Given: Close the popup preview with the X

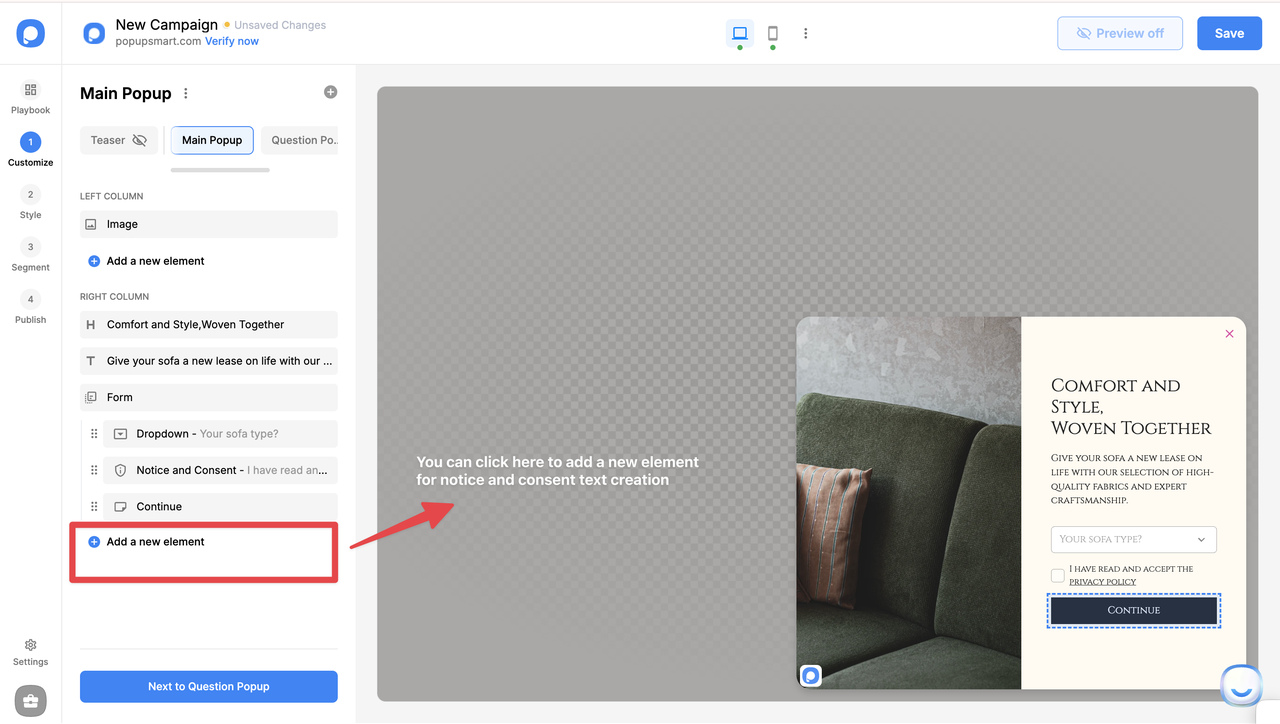Looking at the screenshot, I should click(1229, 333).
